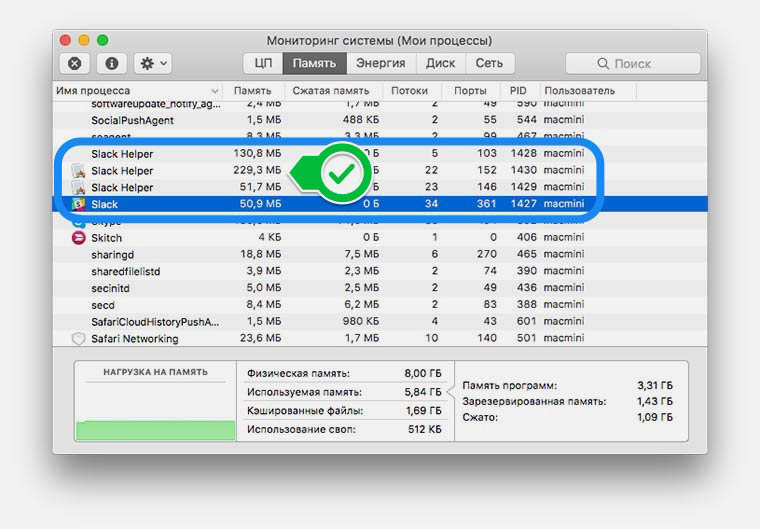This screenshot has width=760, height=529.
Task: Switch to the Энергия tab
Action: pyautogui.click(x=381, y=63)
